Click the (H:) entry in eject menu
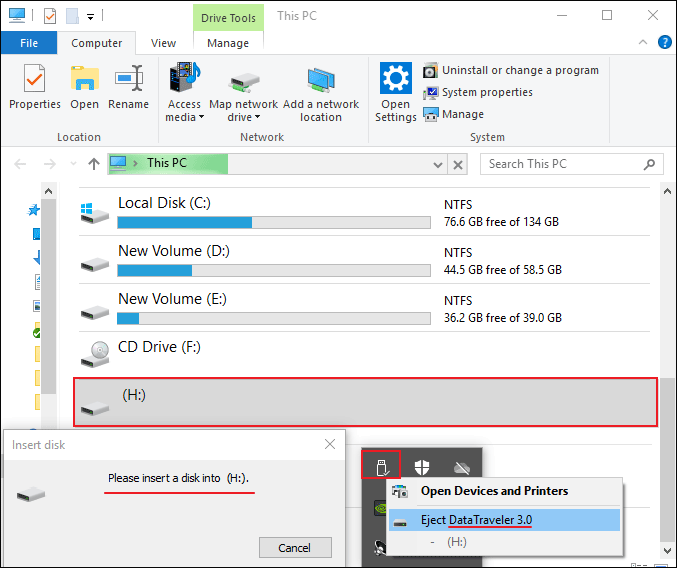 click(457, 542)
